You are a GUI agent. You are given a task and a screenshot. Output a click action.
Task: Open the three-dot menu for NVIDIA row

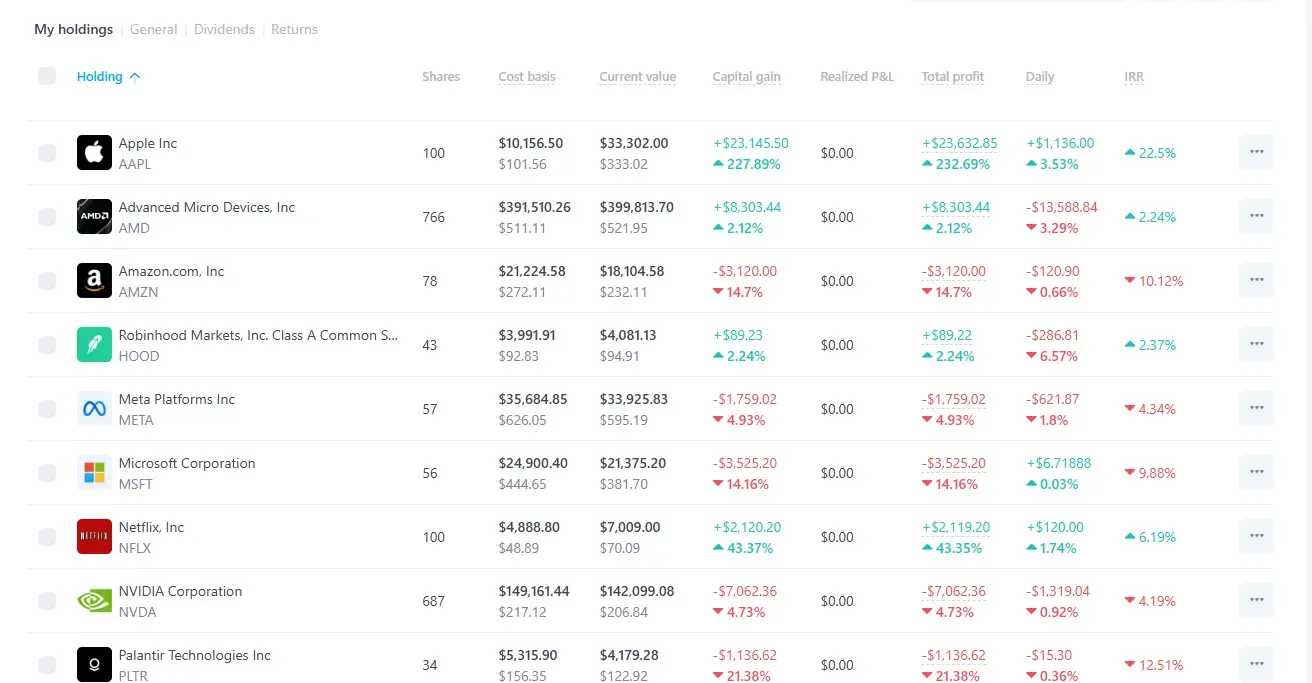click(x=1256, y=601)
